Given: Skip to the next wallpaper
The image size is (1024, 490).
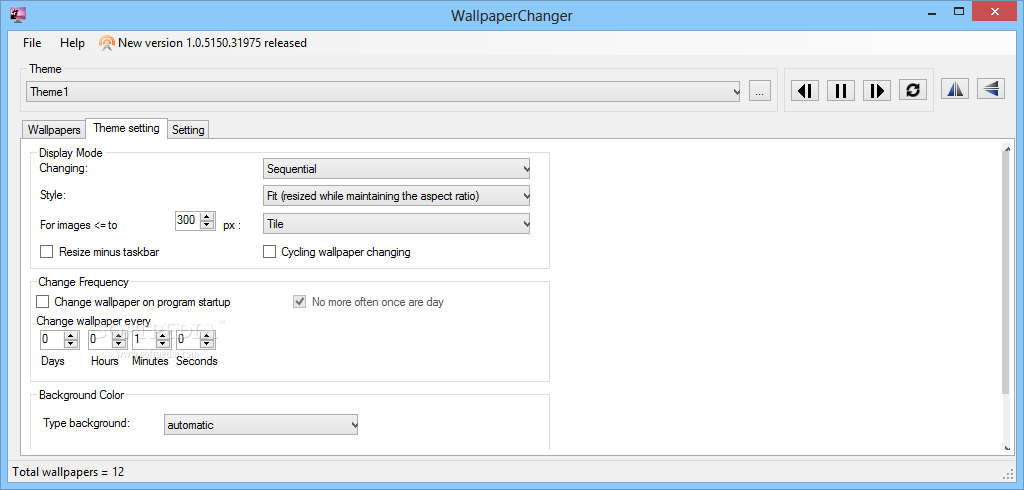Looking at the screenshot, I should click(877, 90).
